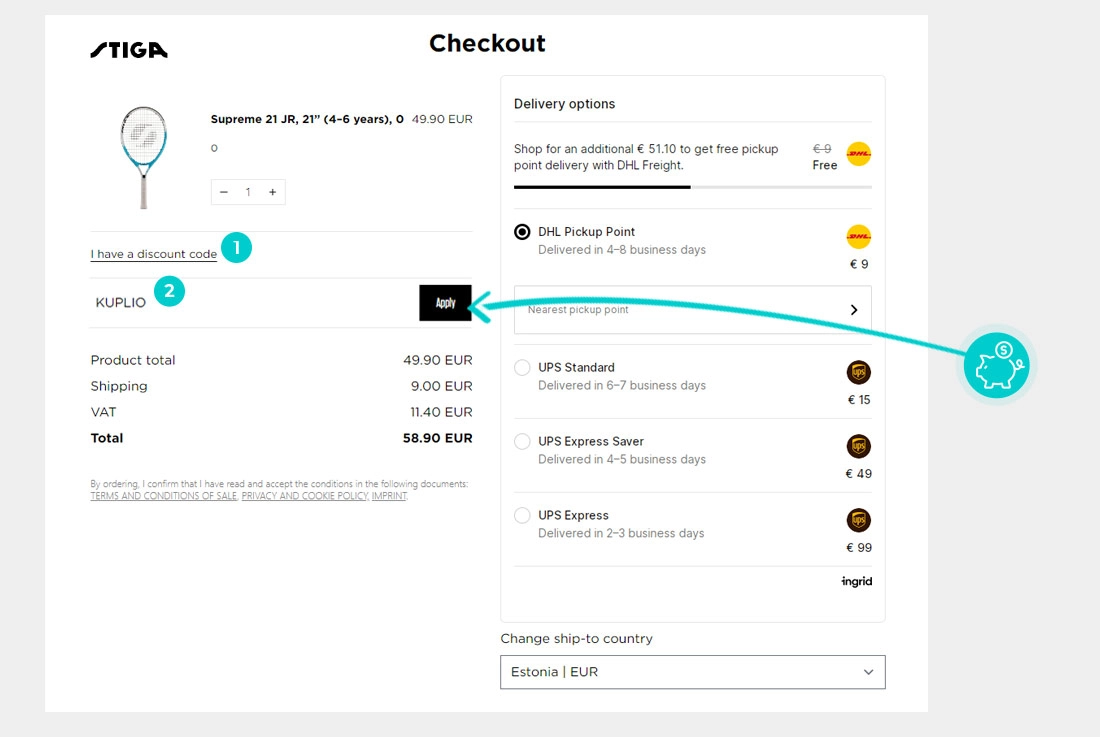This screenshot has width=1100, height=737.
Task: Increase racket quantity with plus button
Action: (272, 192)
